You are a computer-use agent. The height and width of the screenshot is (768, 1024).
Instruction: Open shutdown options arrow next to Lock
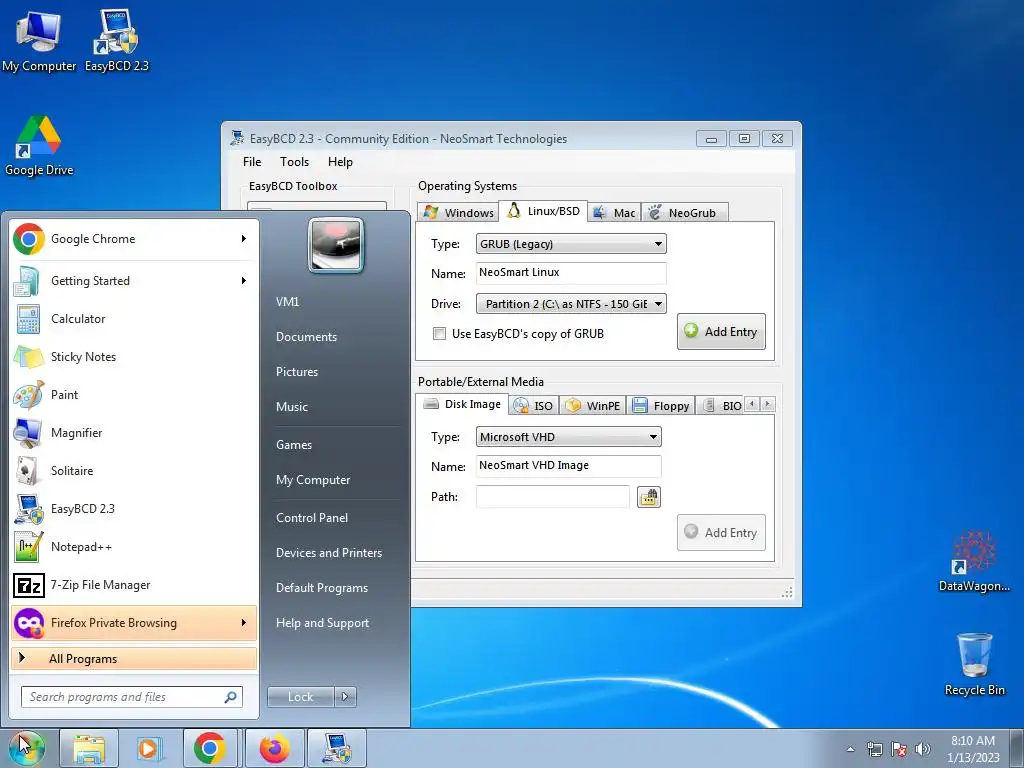tap(345, 697)
